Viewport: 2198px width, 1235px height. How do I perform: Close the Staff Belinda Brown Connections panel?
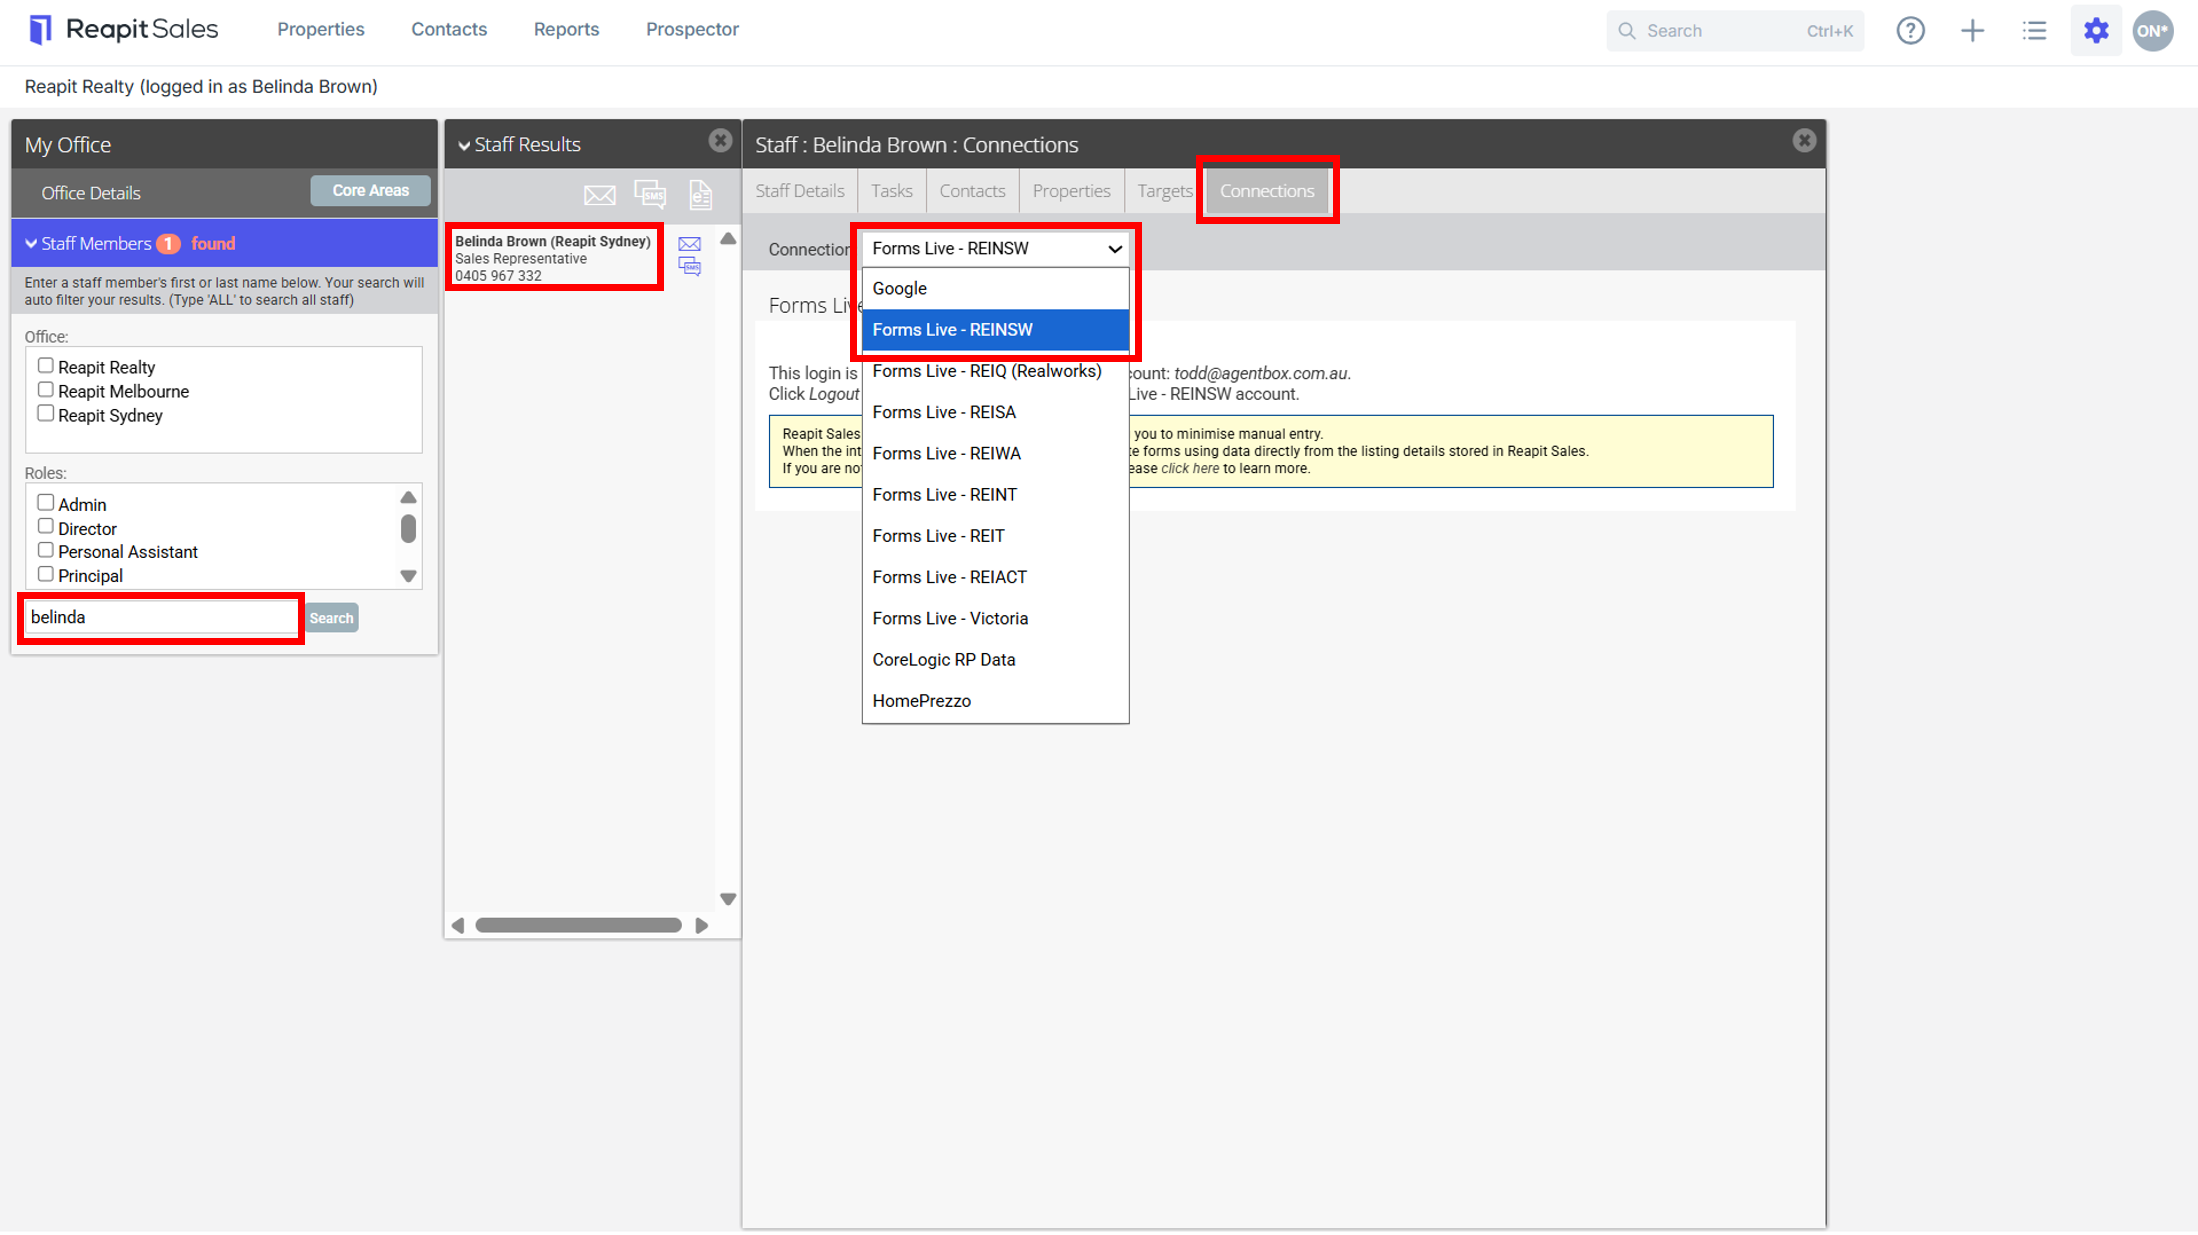point(1803,141)
